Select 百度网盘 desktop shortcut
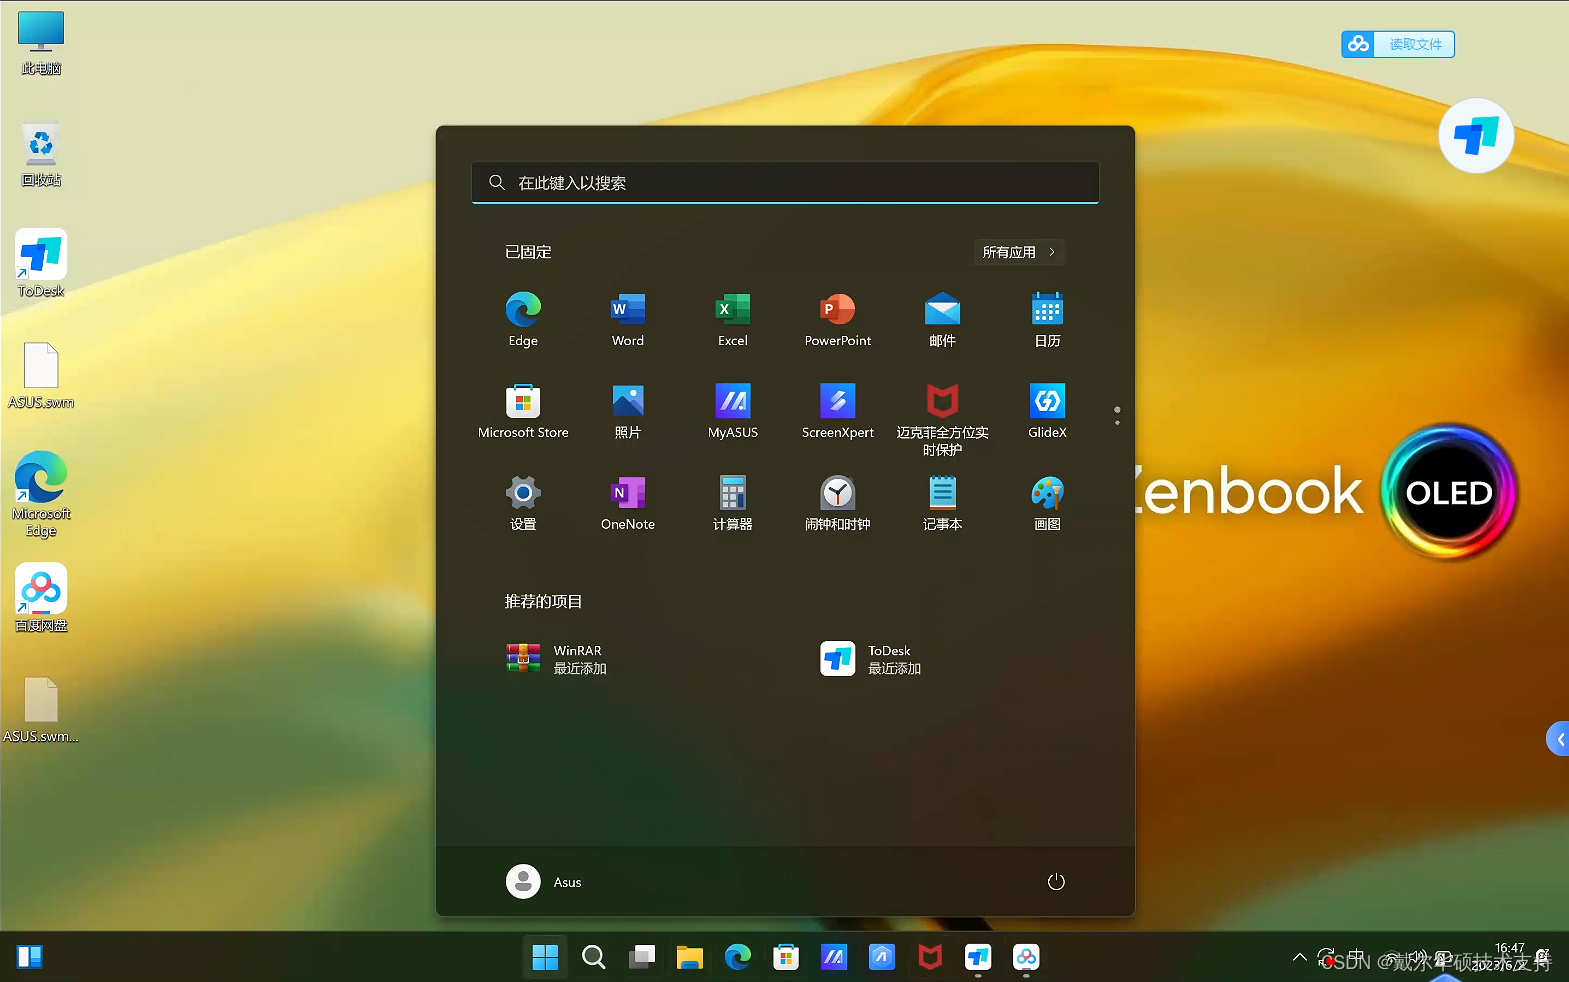Image resolution: width=1569 pixels, height=982 pixels. tap(41, 598)
